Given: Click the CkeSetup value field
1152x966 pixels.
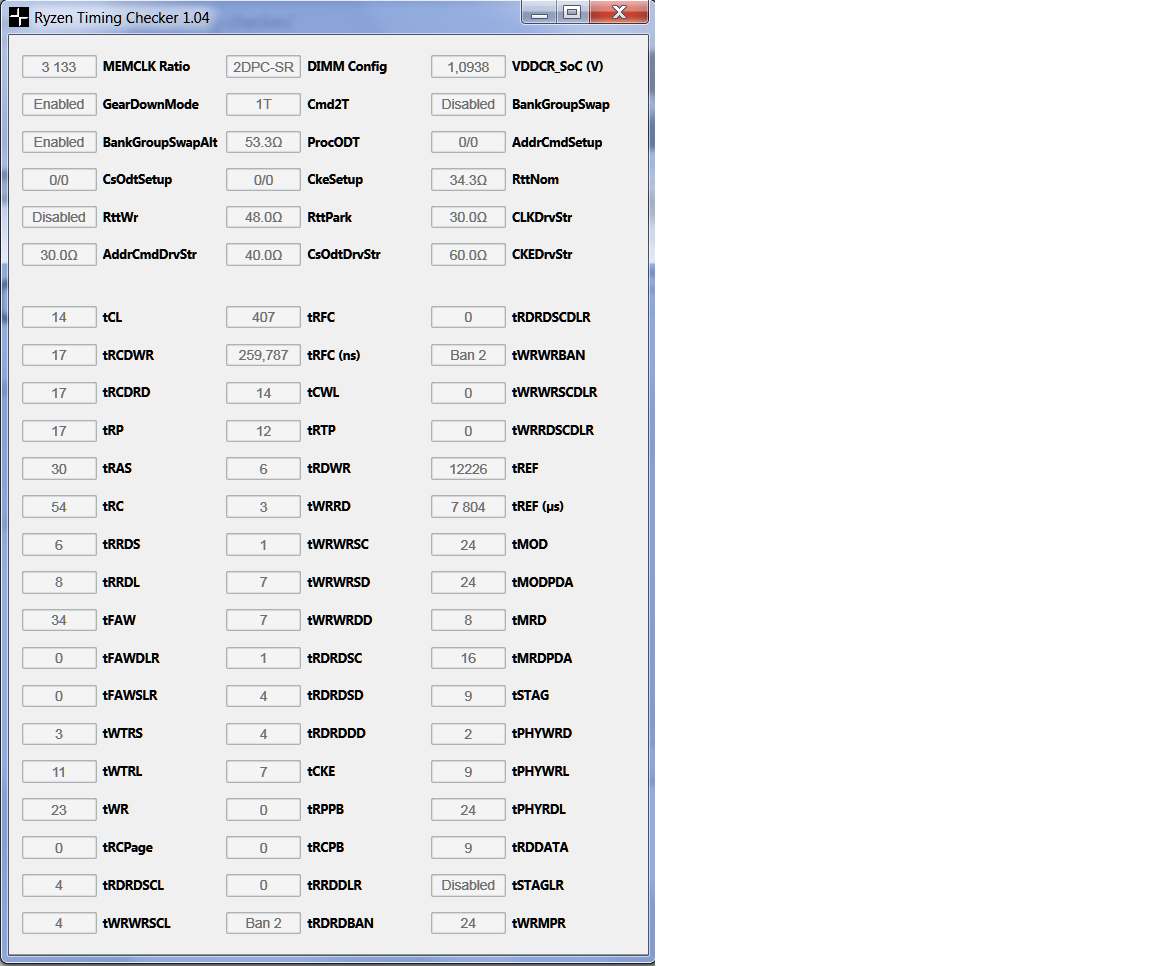Looking at the screenshot, I should pos(263,180).
